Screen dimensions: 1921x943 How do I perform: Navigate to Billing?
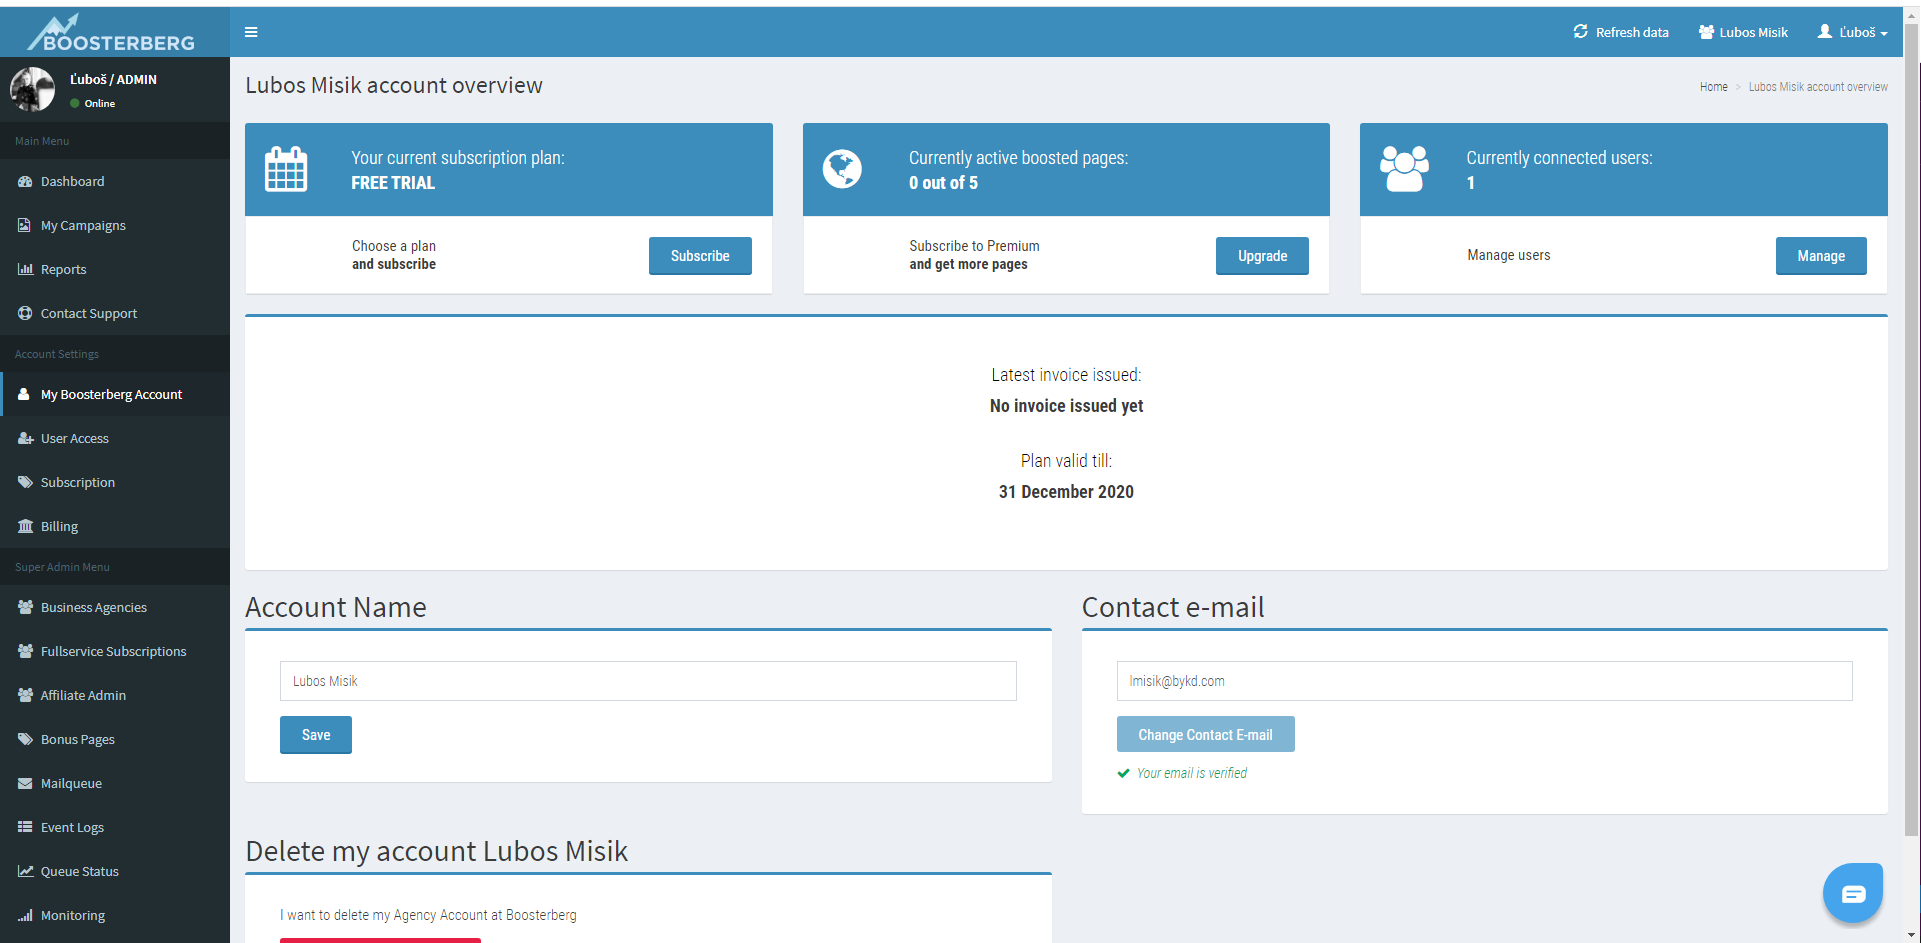[x=115, y=526]
